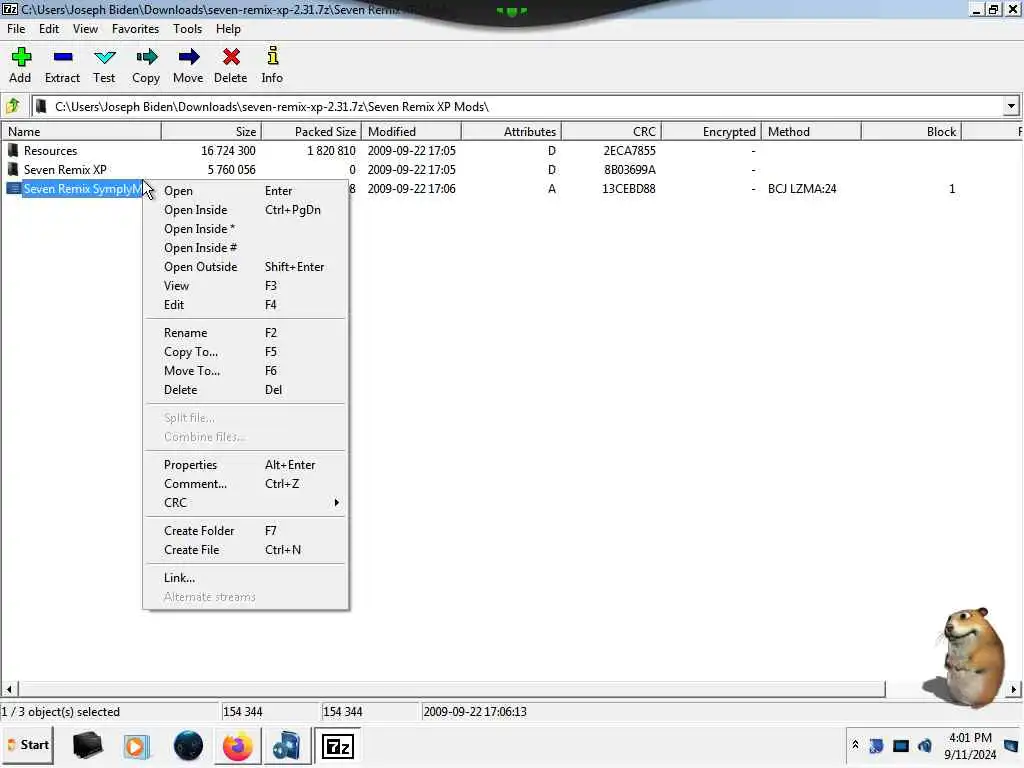Click the Move arrow toolbar icon
The height and width of the screenshot is (768, 1024).
[188, 57]
